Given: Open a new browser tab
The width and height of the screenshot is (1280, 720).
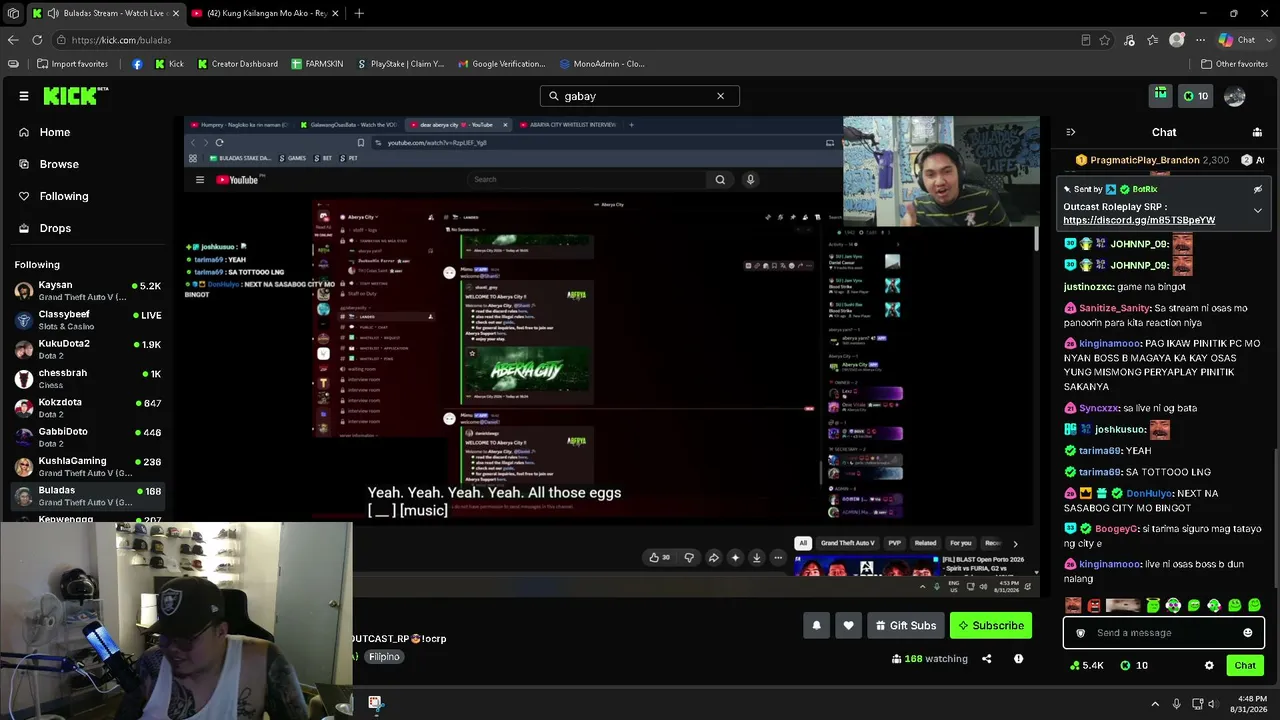Looking at the screenshot, I should 359,13.
